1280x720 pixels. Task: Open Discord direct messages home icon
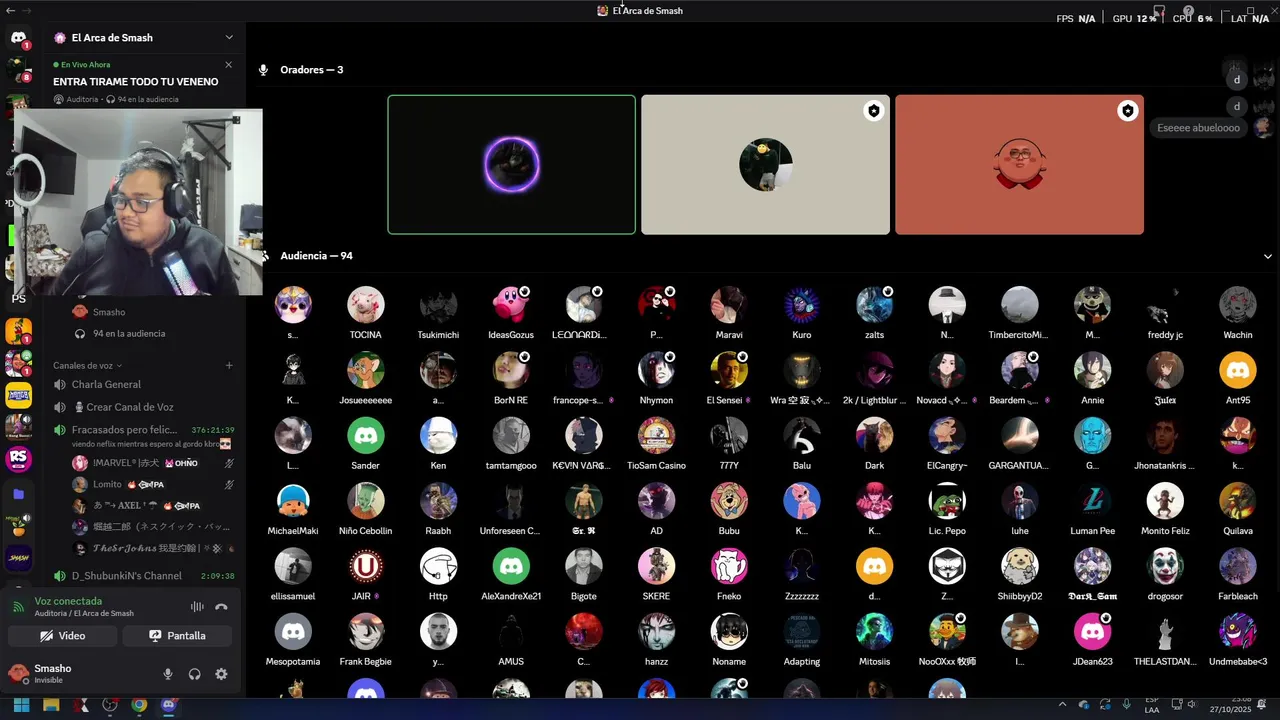point(18,38)
